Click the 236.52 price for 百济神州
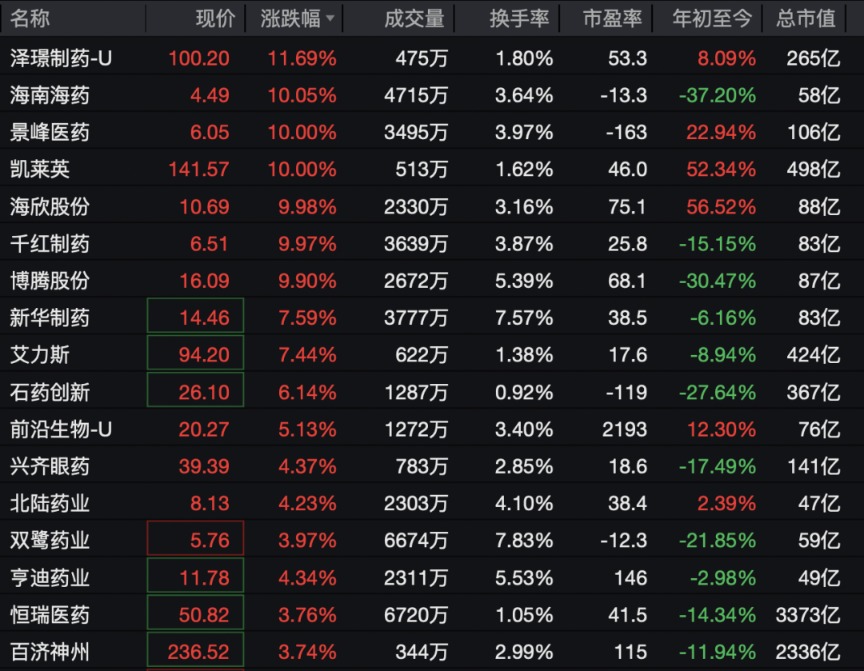Image resolution: width=864 pixels, height=671 pixels. point(196,651)
